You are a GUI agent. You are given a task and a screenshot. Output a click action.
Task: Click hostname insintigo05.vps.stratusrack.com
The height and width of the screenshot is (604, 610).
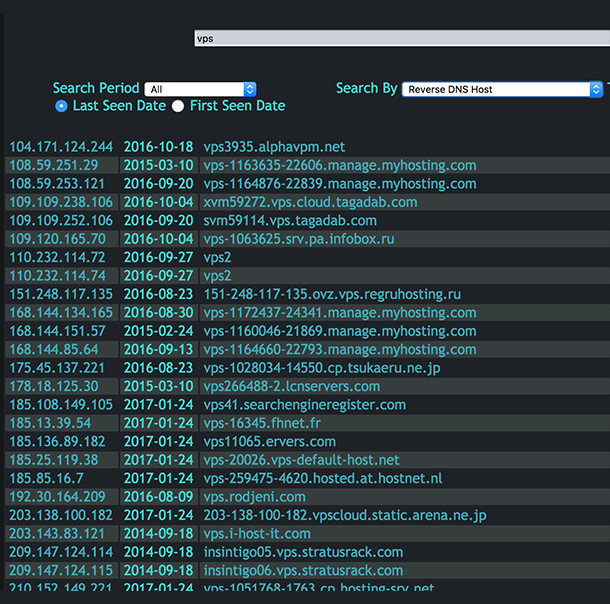[x=303, y=552]
